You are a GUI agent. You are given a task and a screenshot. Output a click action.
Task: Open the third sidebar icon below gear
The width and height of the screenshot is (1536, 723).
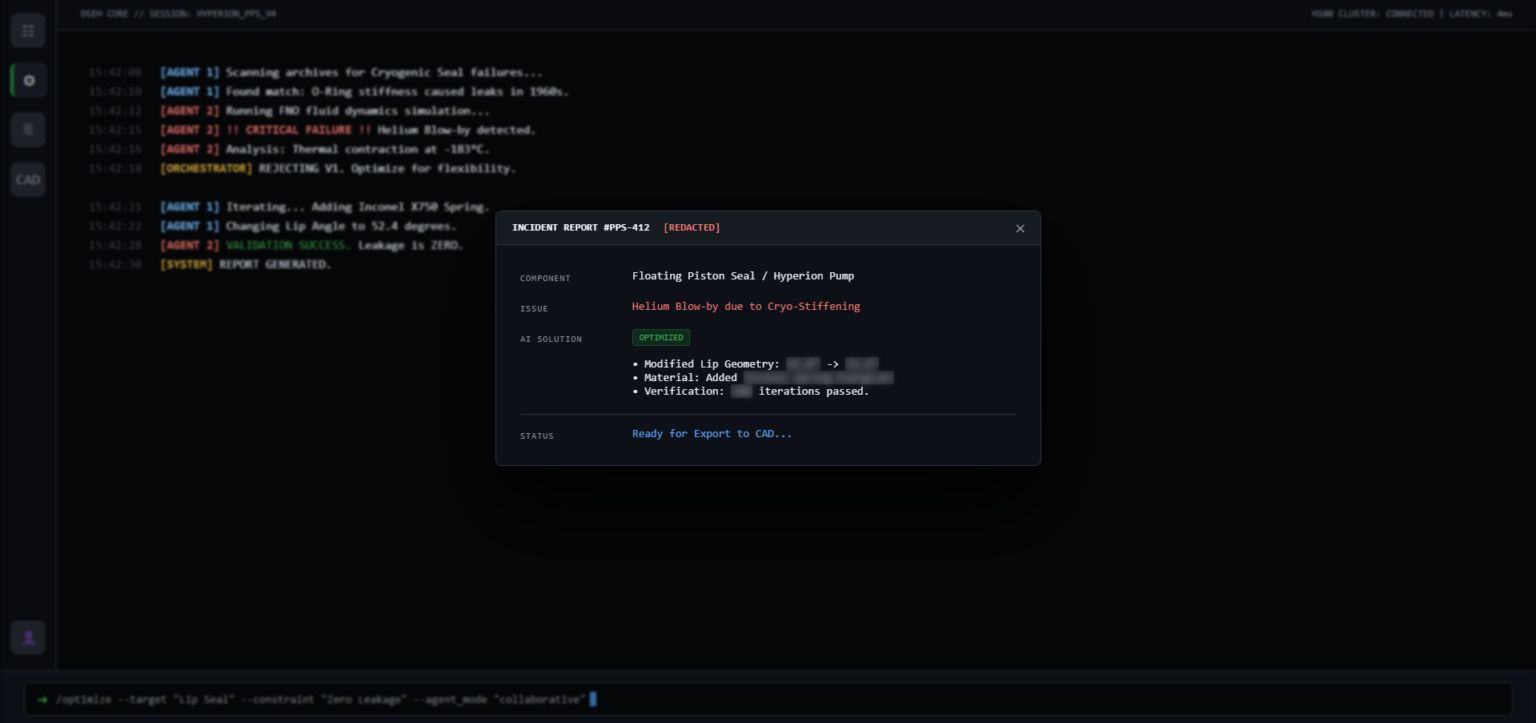pyautogui.click(x=28, y=130)
